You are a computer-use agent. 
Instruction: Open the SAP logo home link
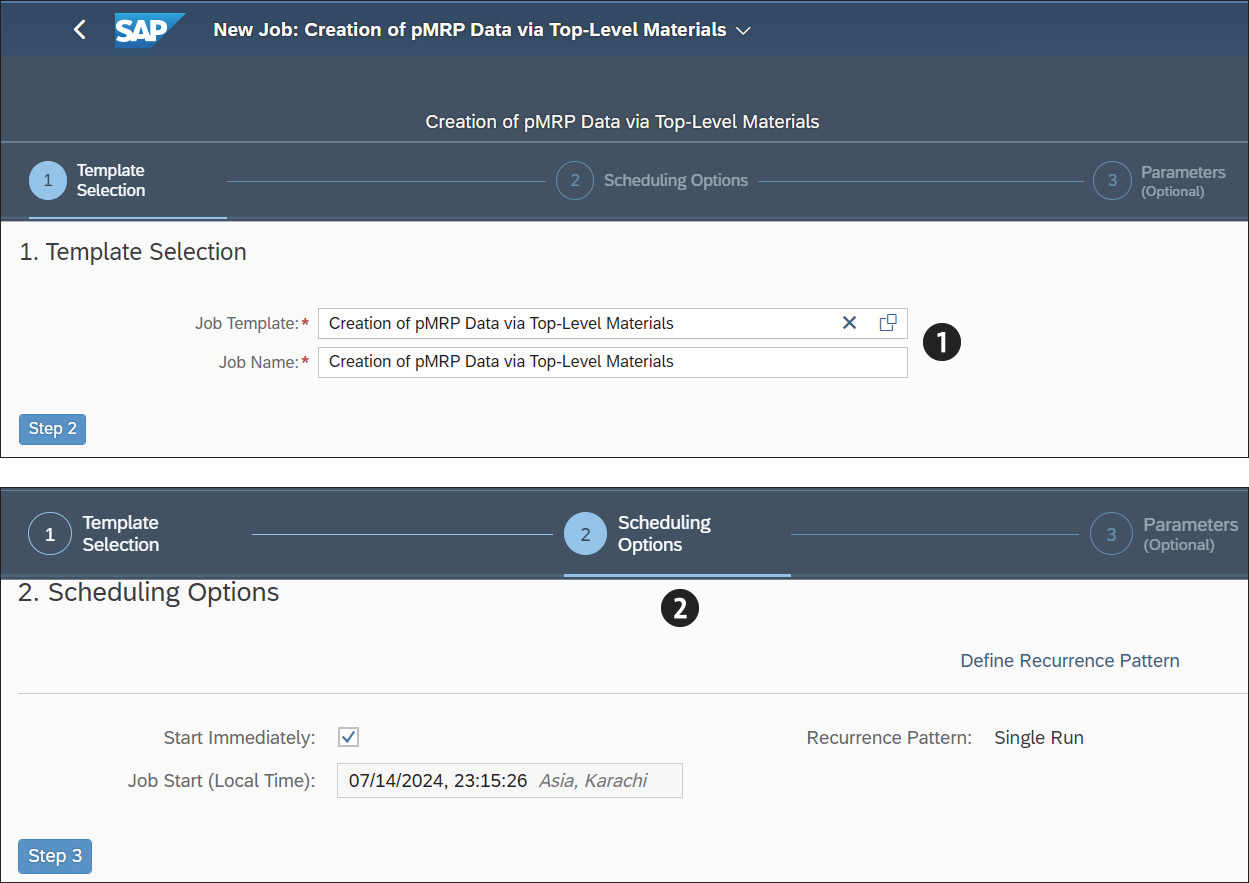click(150, 30)
